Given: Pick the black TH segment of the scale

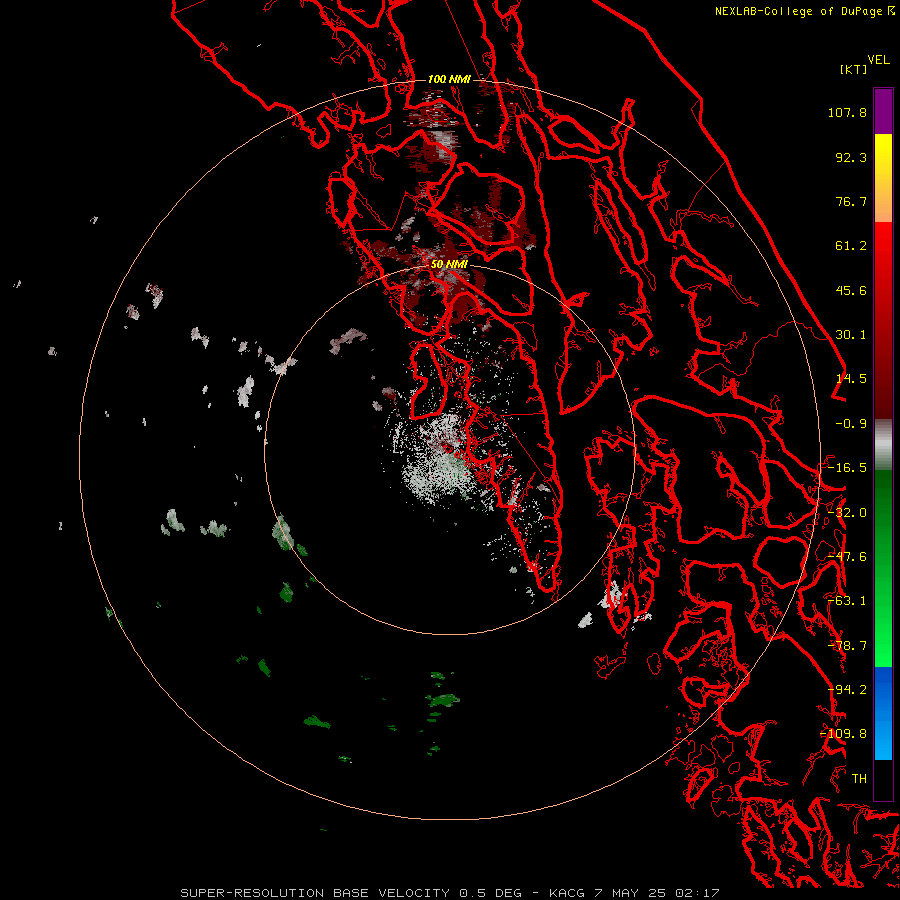Looking at the screenshot, I should tap(883, 779).
